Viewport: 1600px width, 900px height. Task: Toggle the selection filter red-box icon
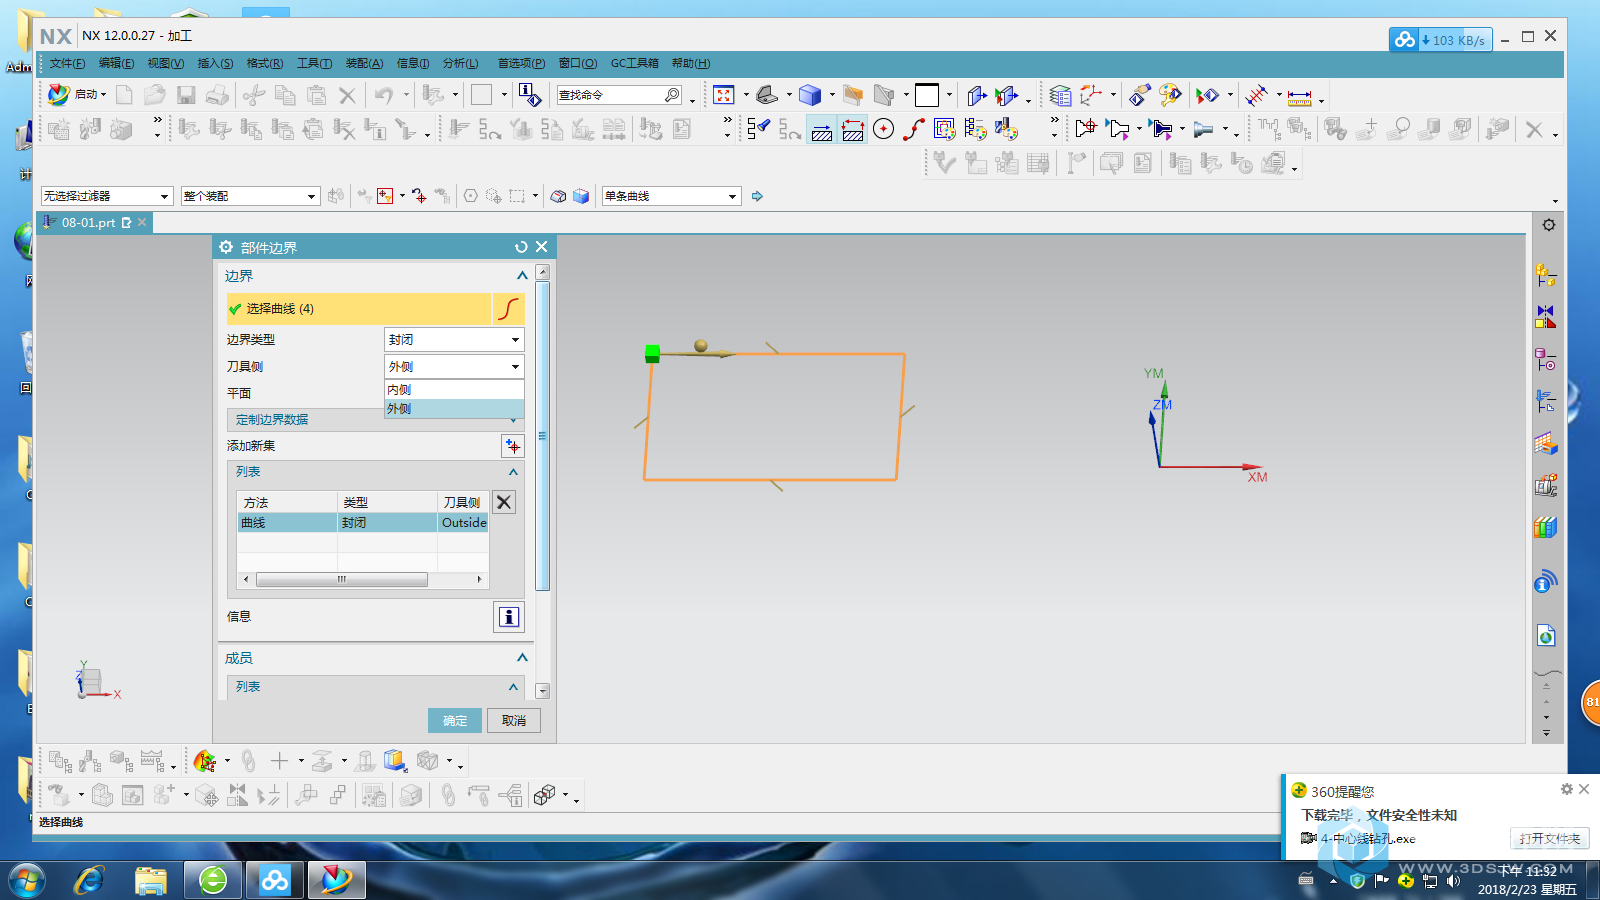tap(385, 196)
